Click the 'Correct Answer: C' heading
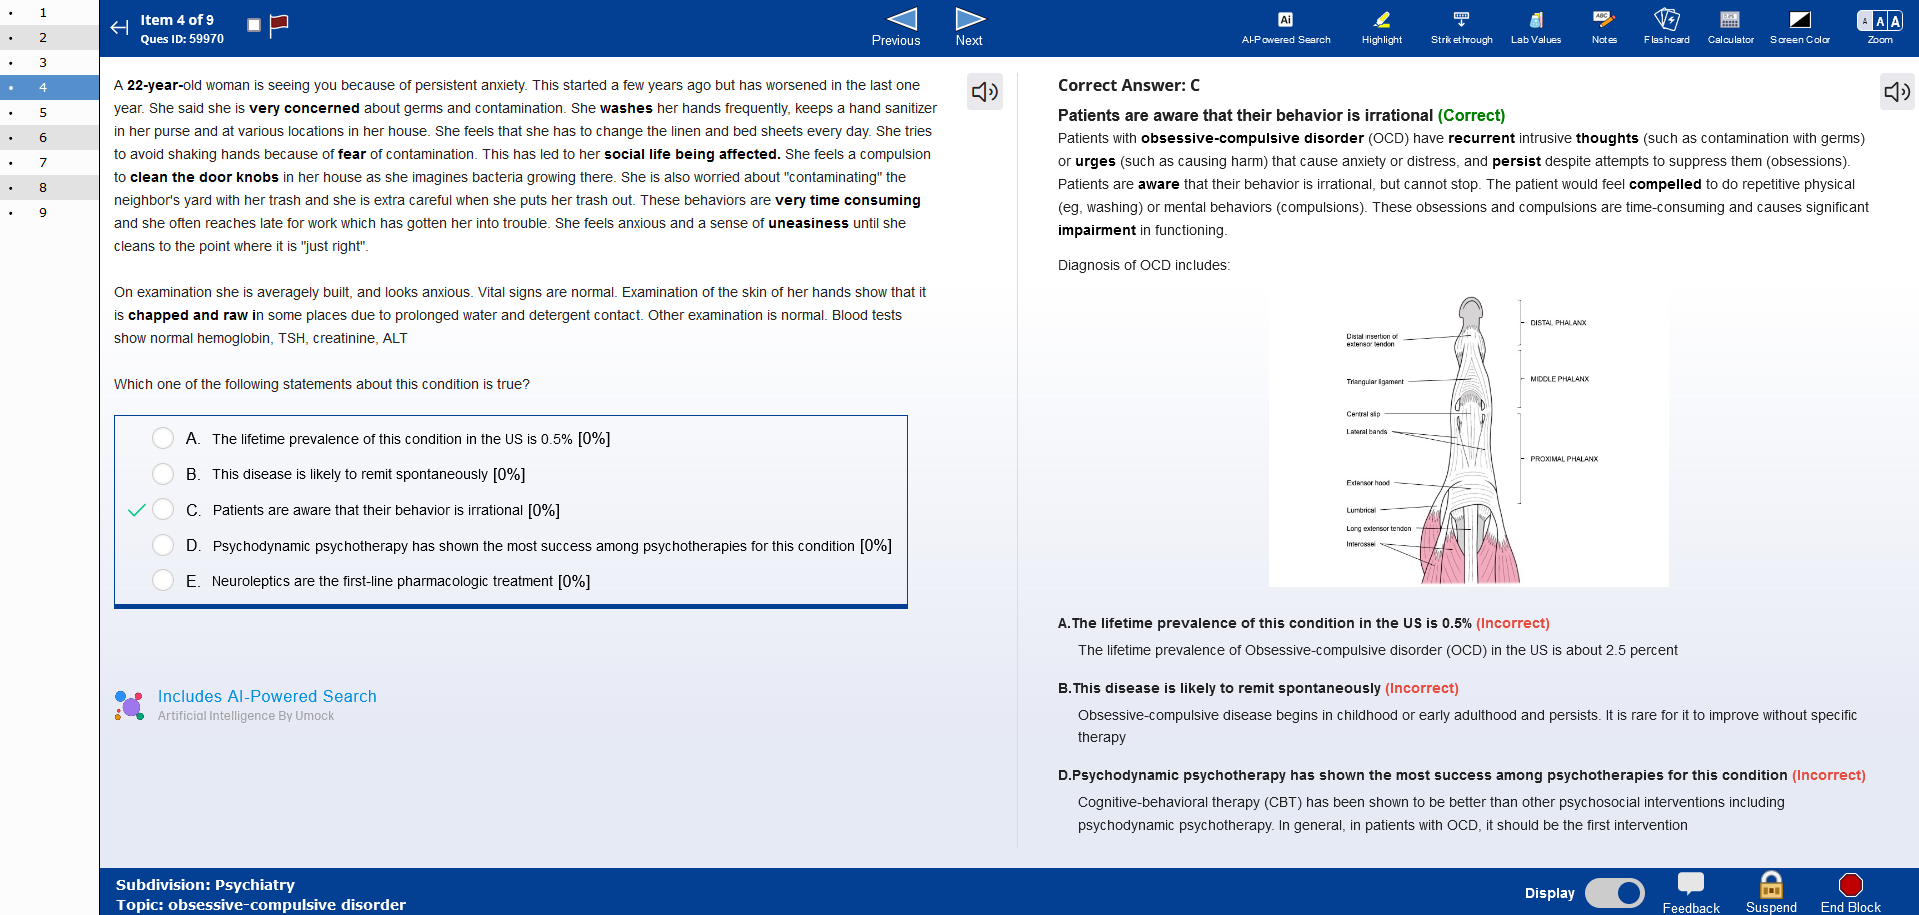1919x915 pixels. [x=1129, y=86]
